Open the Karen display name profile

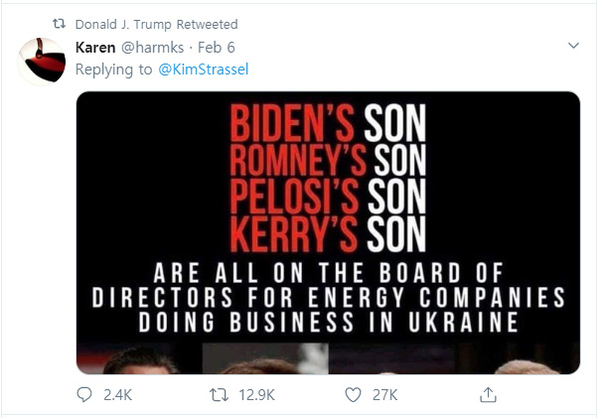[x=95, y=48]
